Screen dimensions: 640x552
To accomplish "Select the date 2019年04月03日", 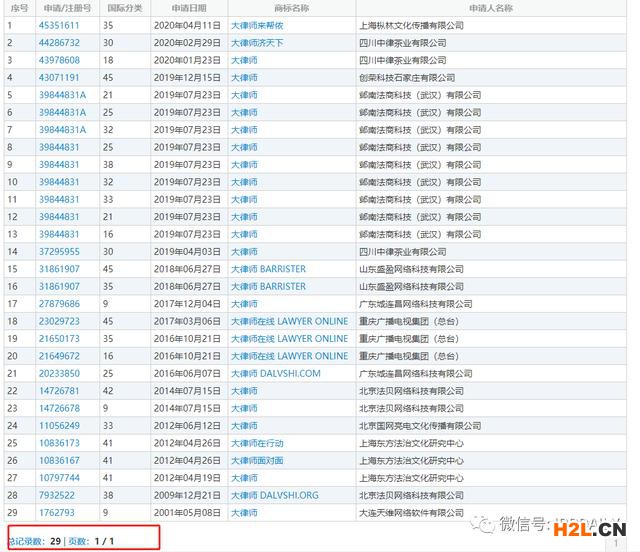I will [x=187, y=252].
